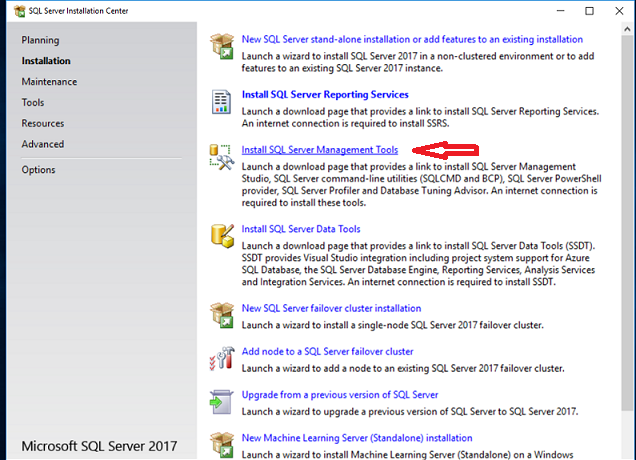Click the Machine Learning Server installation icon
Viewport: 636px width, 460px height.
[x=221, y=443]
